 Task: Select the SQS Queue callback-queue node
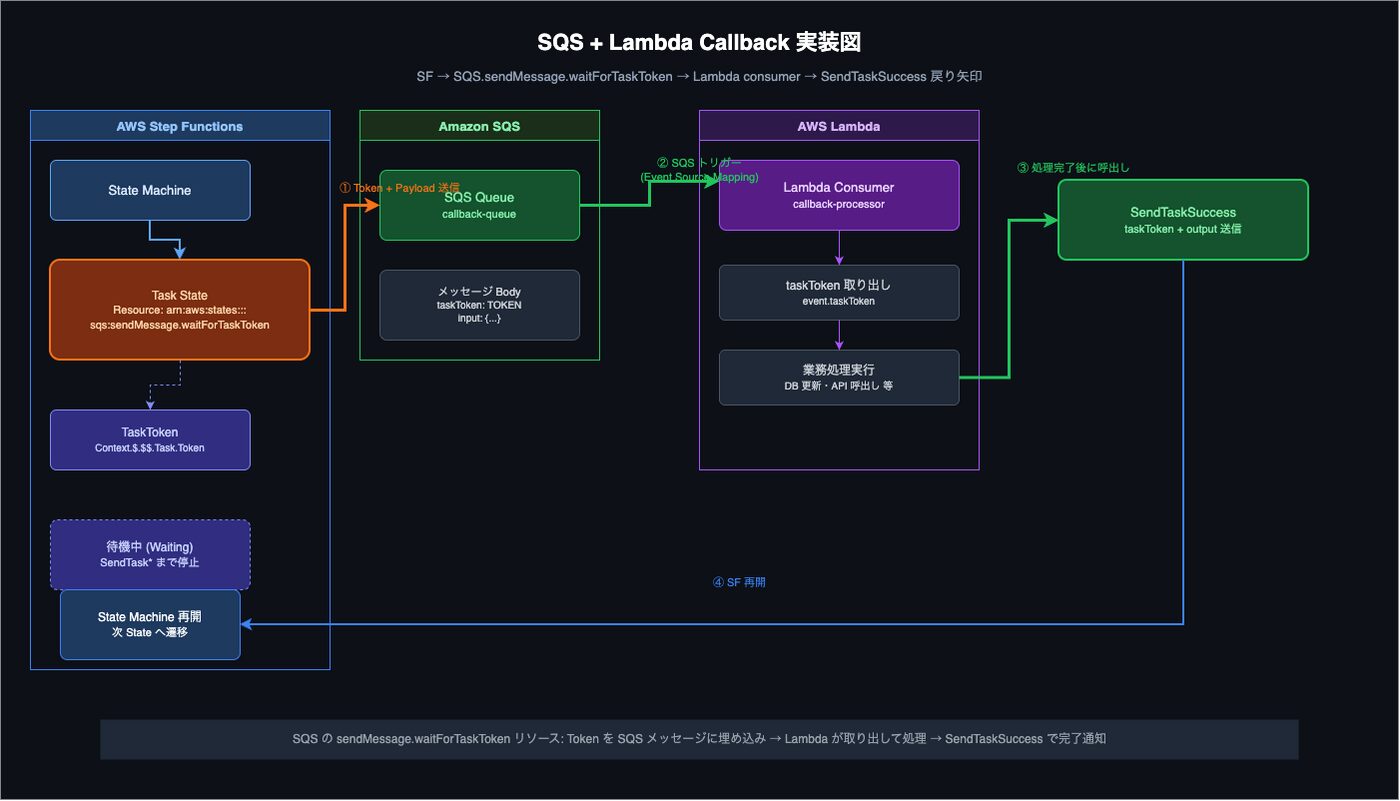479,205
